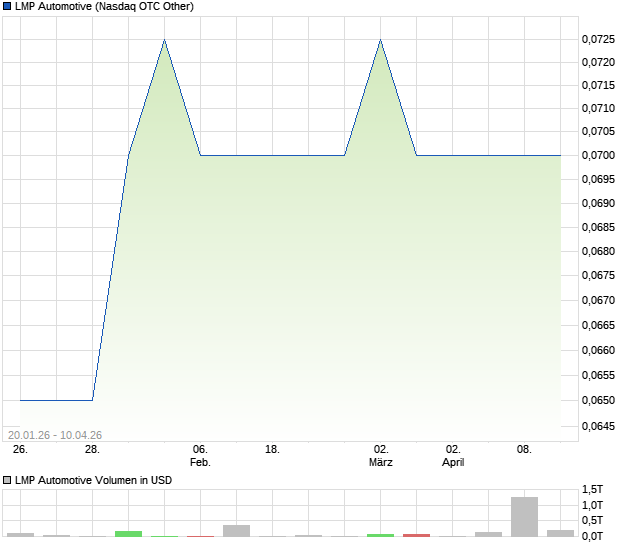Viewport: 620px width, 546px height.
Task: Click the gray volume bar after 06. Feb.
Action: pos(236,531)
